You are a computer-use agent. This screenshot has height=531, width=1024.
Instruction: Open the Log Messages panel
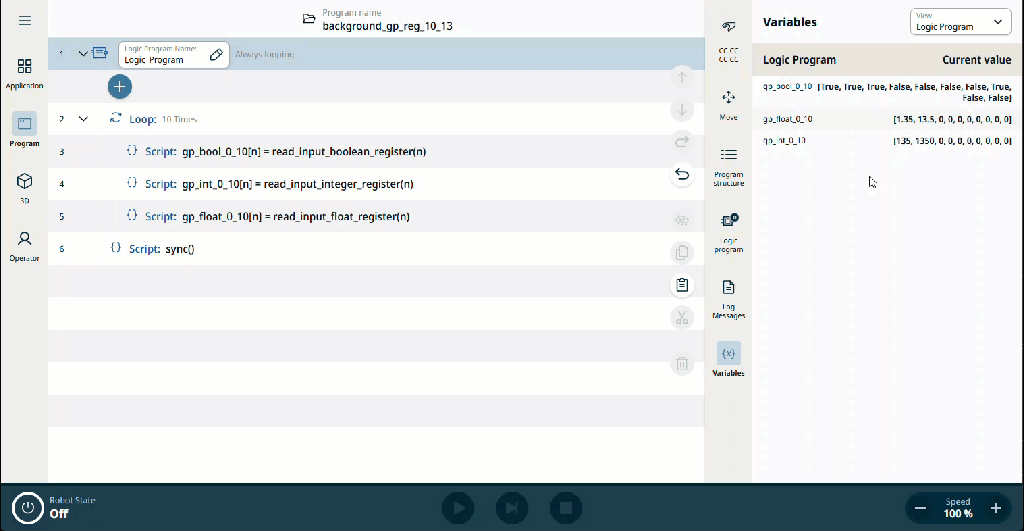click(728, 299)
